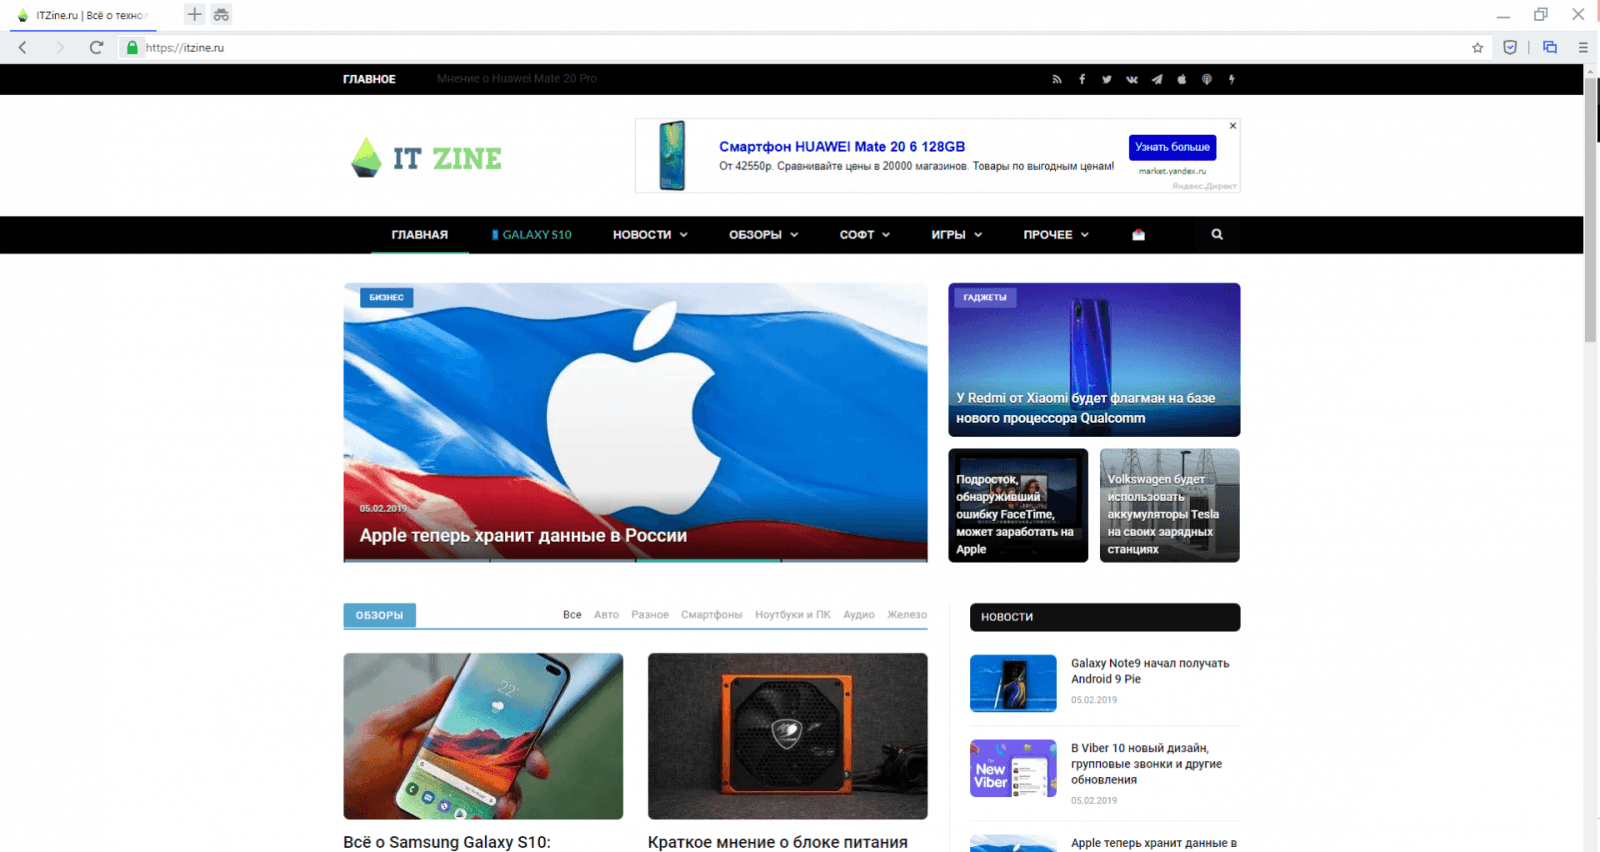Expand the ОБЗОРЫ dropdown menu

pos(764,235)
